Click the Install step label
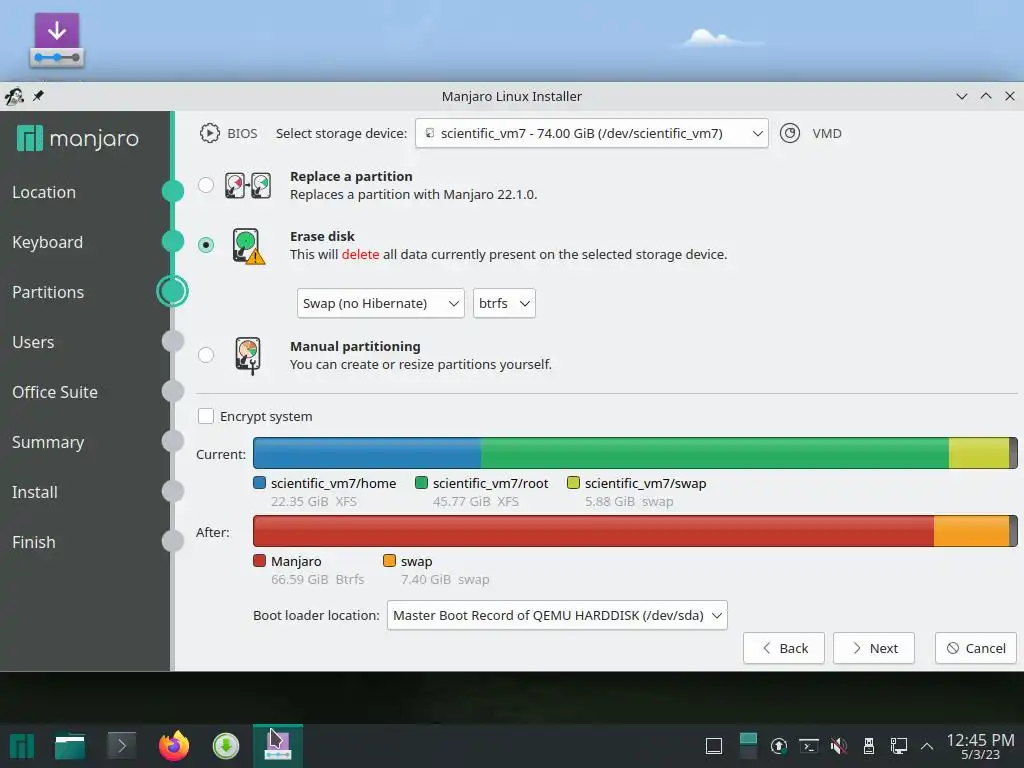The image size is (1024, 768). tap(35, 492)
